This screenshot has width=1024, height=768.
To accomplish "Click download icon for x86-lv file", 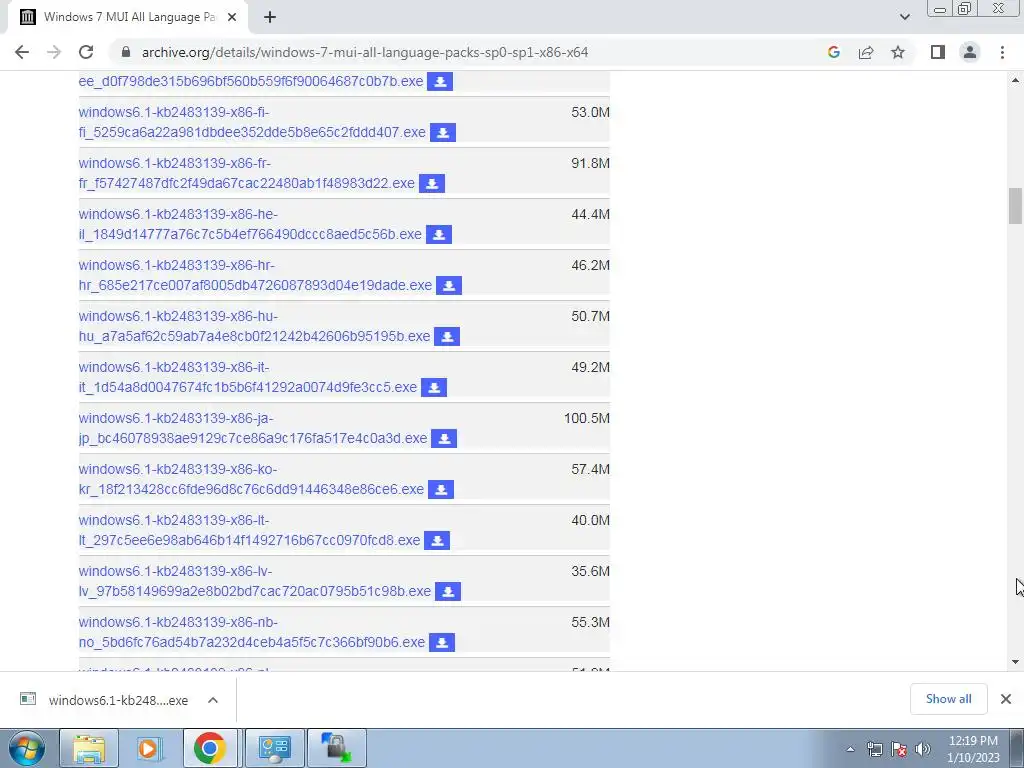I will (448, 591).
